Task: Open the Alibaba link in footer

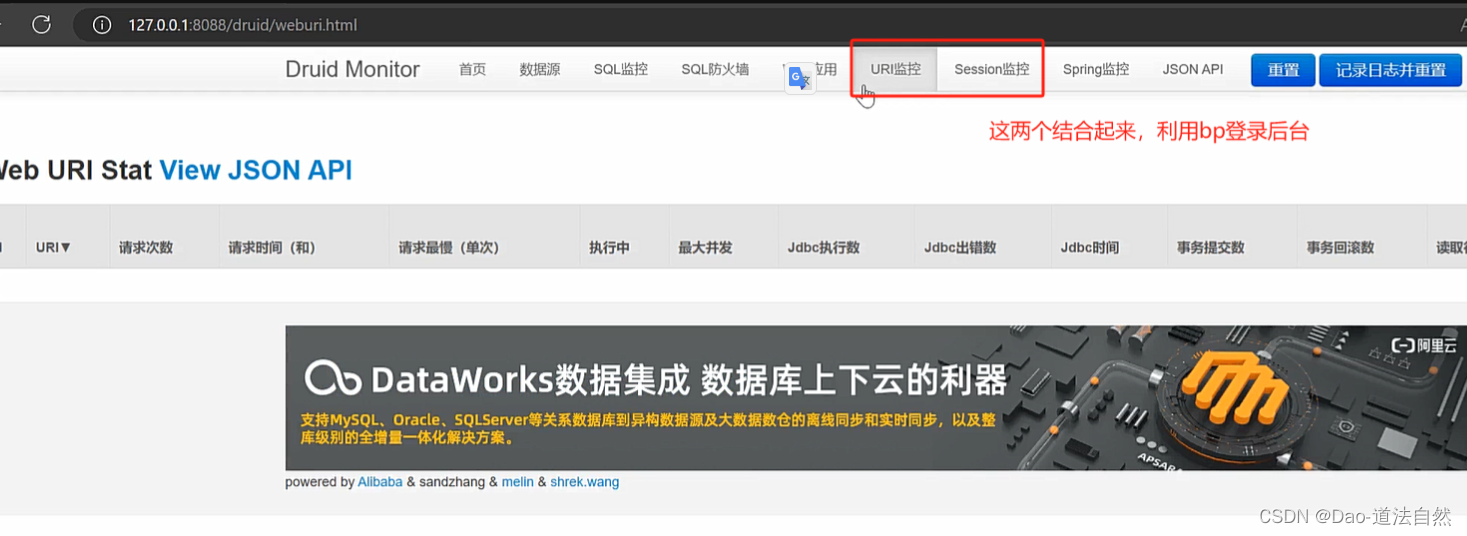Action: click(x=380, y=482)
